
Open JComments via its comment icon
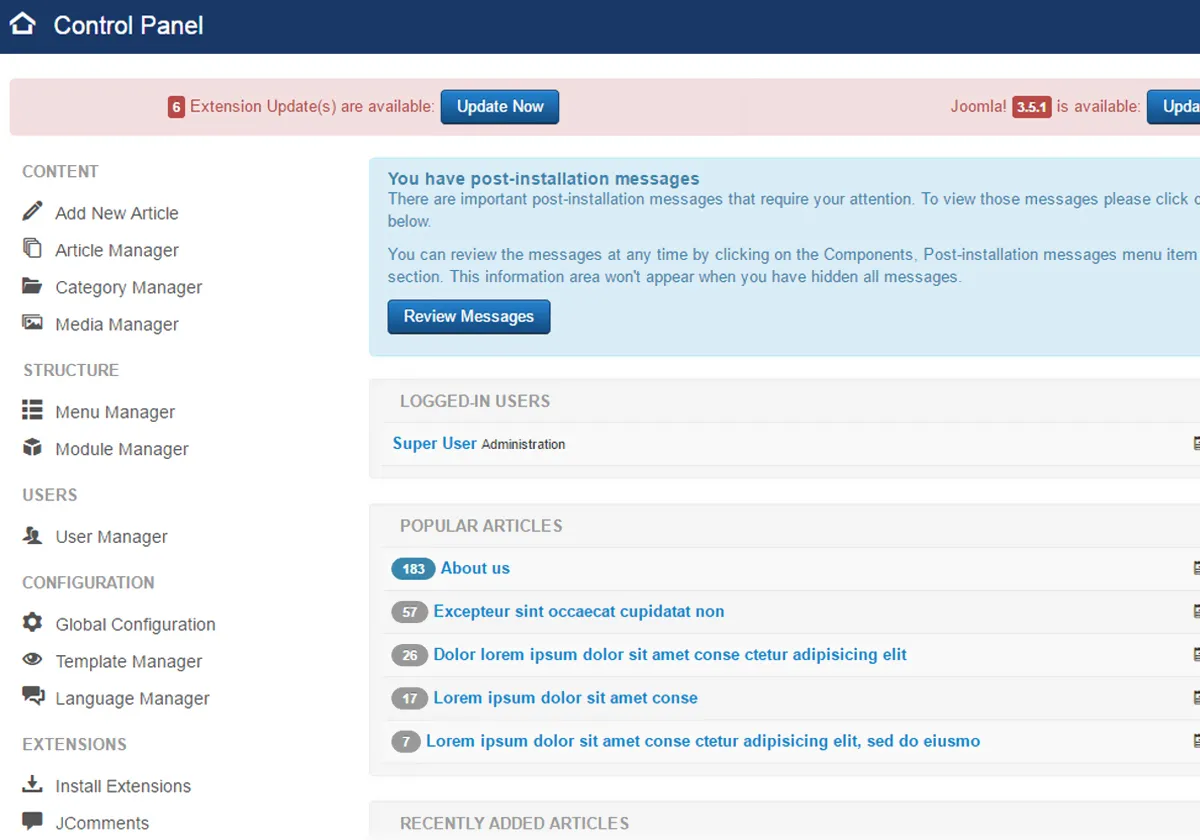pyautogui.click(x=33, y=820)
